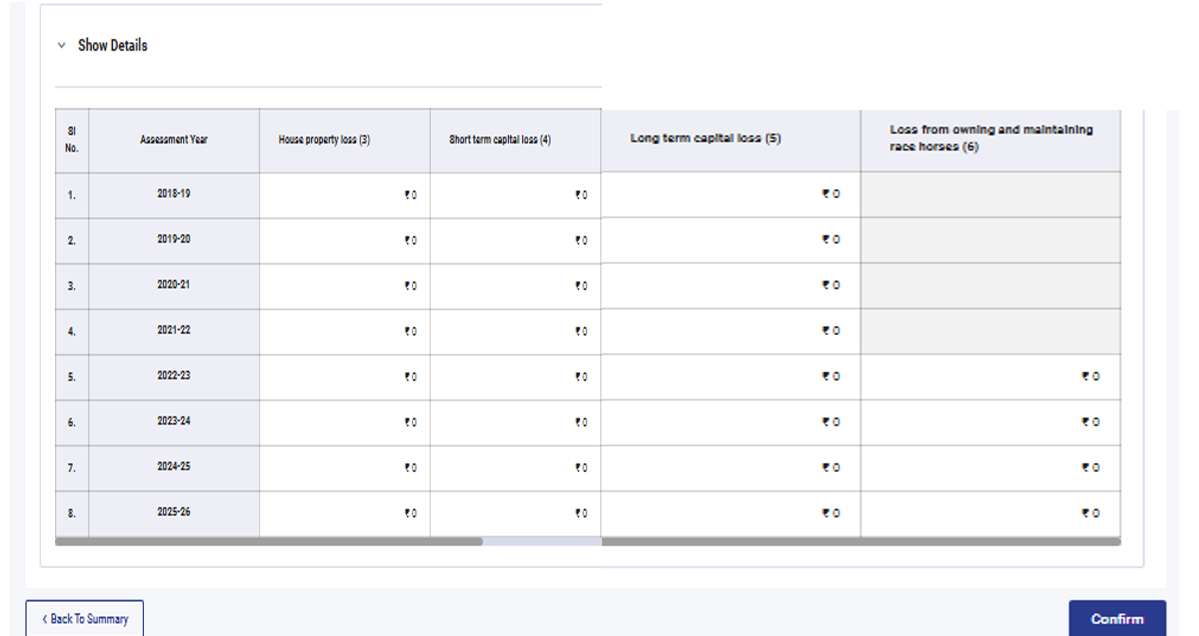Screen dimensions: 1199x636
Task: Edit Short term capital loss for 2018-19
Action: 515,195
